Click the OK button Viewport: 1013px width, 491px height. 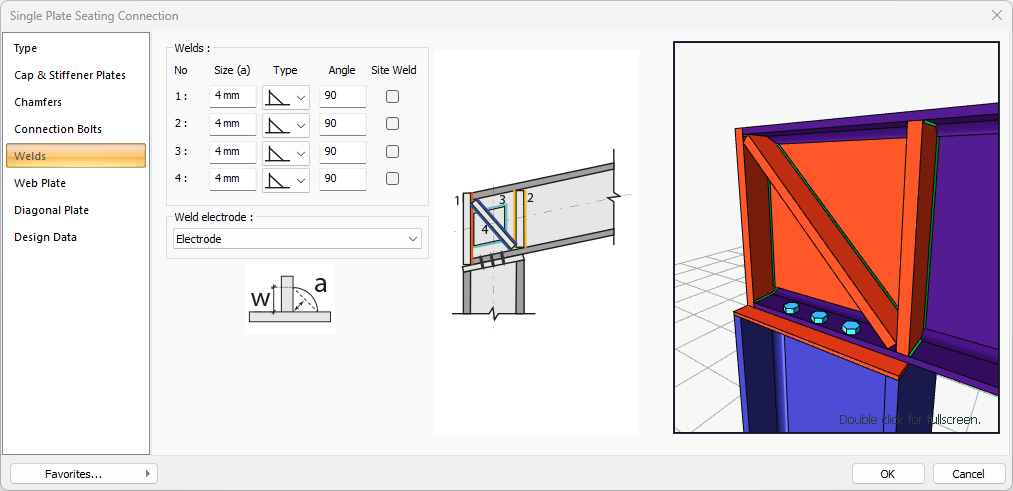point(887,474)
